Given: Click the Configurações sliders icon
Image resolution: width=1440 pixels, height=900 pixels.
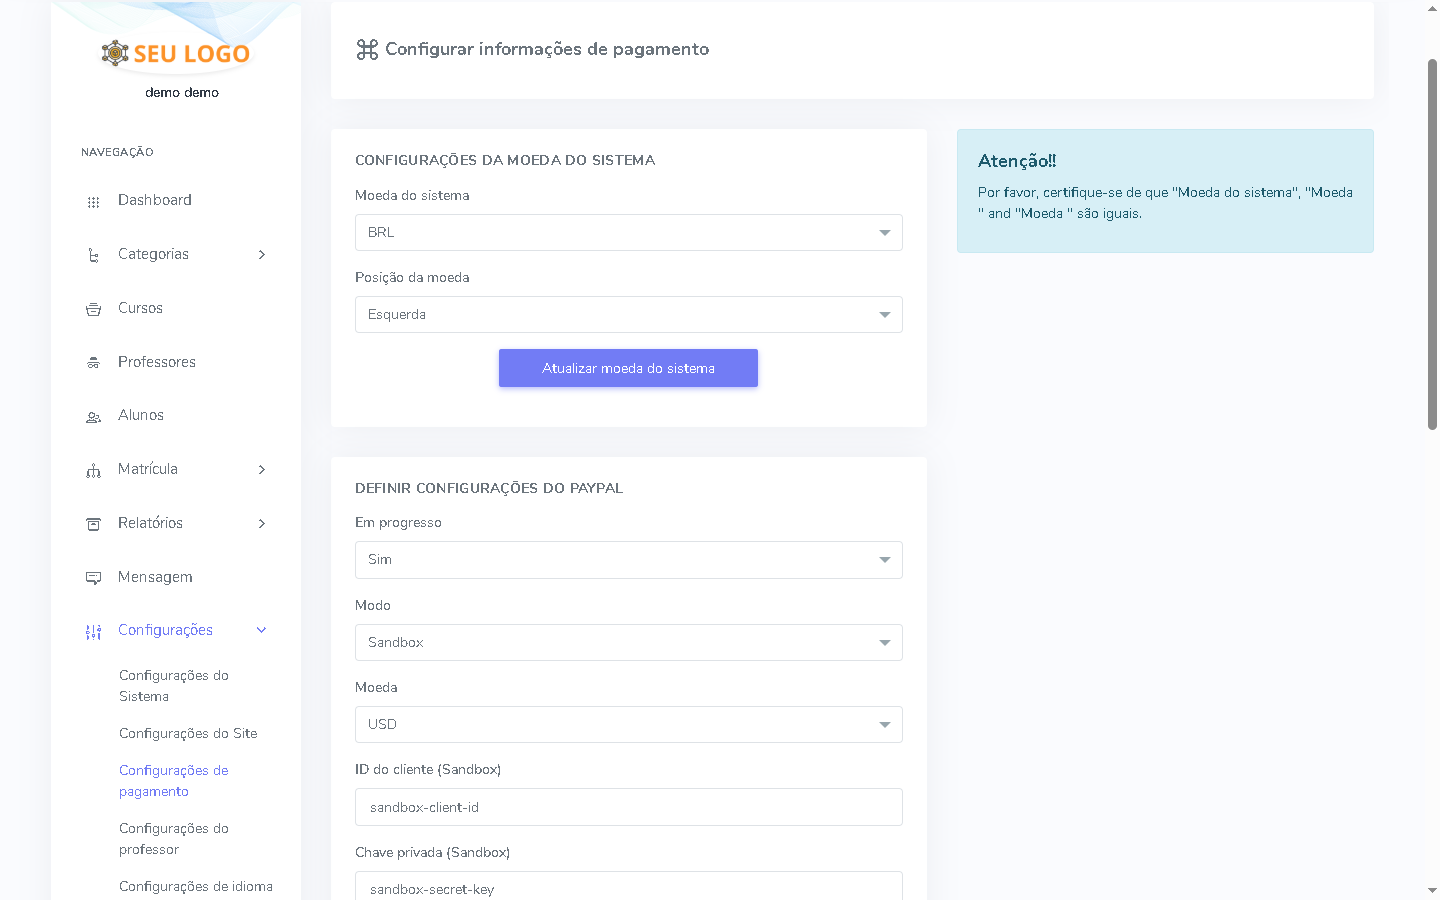Looking at the screenshot, I should pyautogui.click(x=93, y=632).
